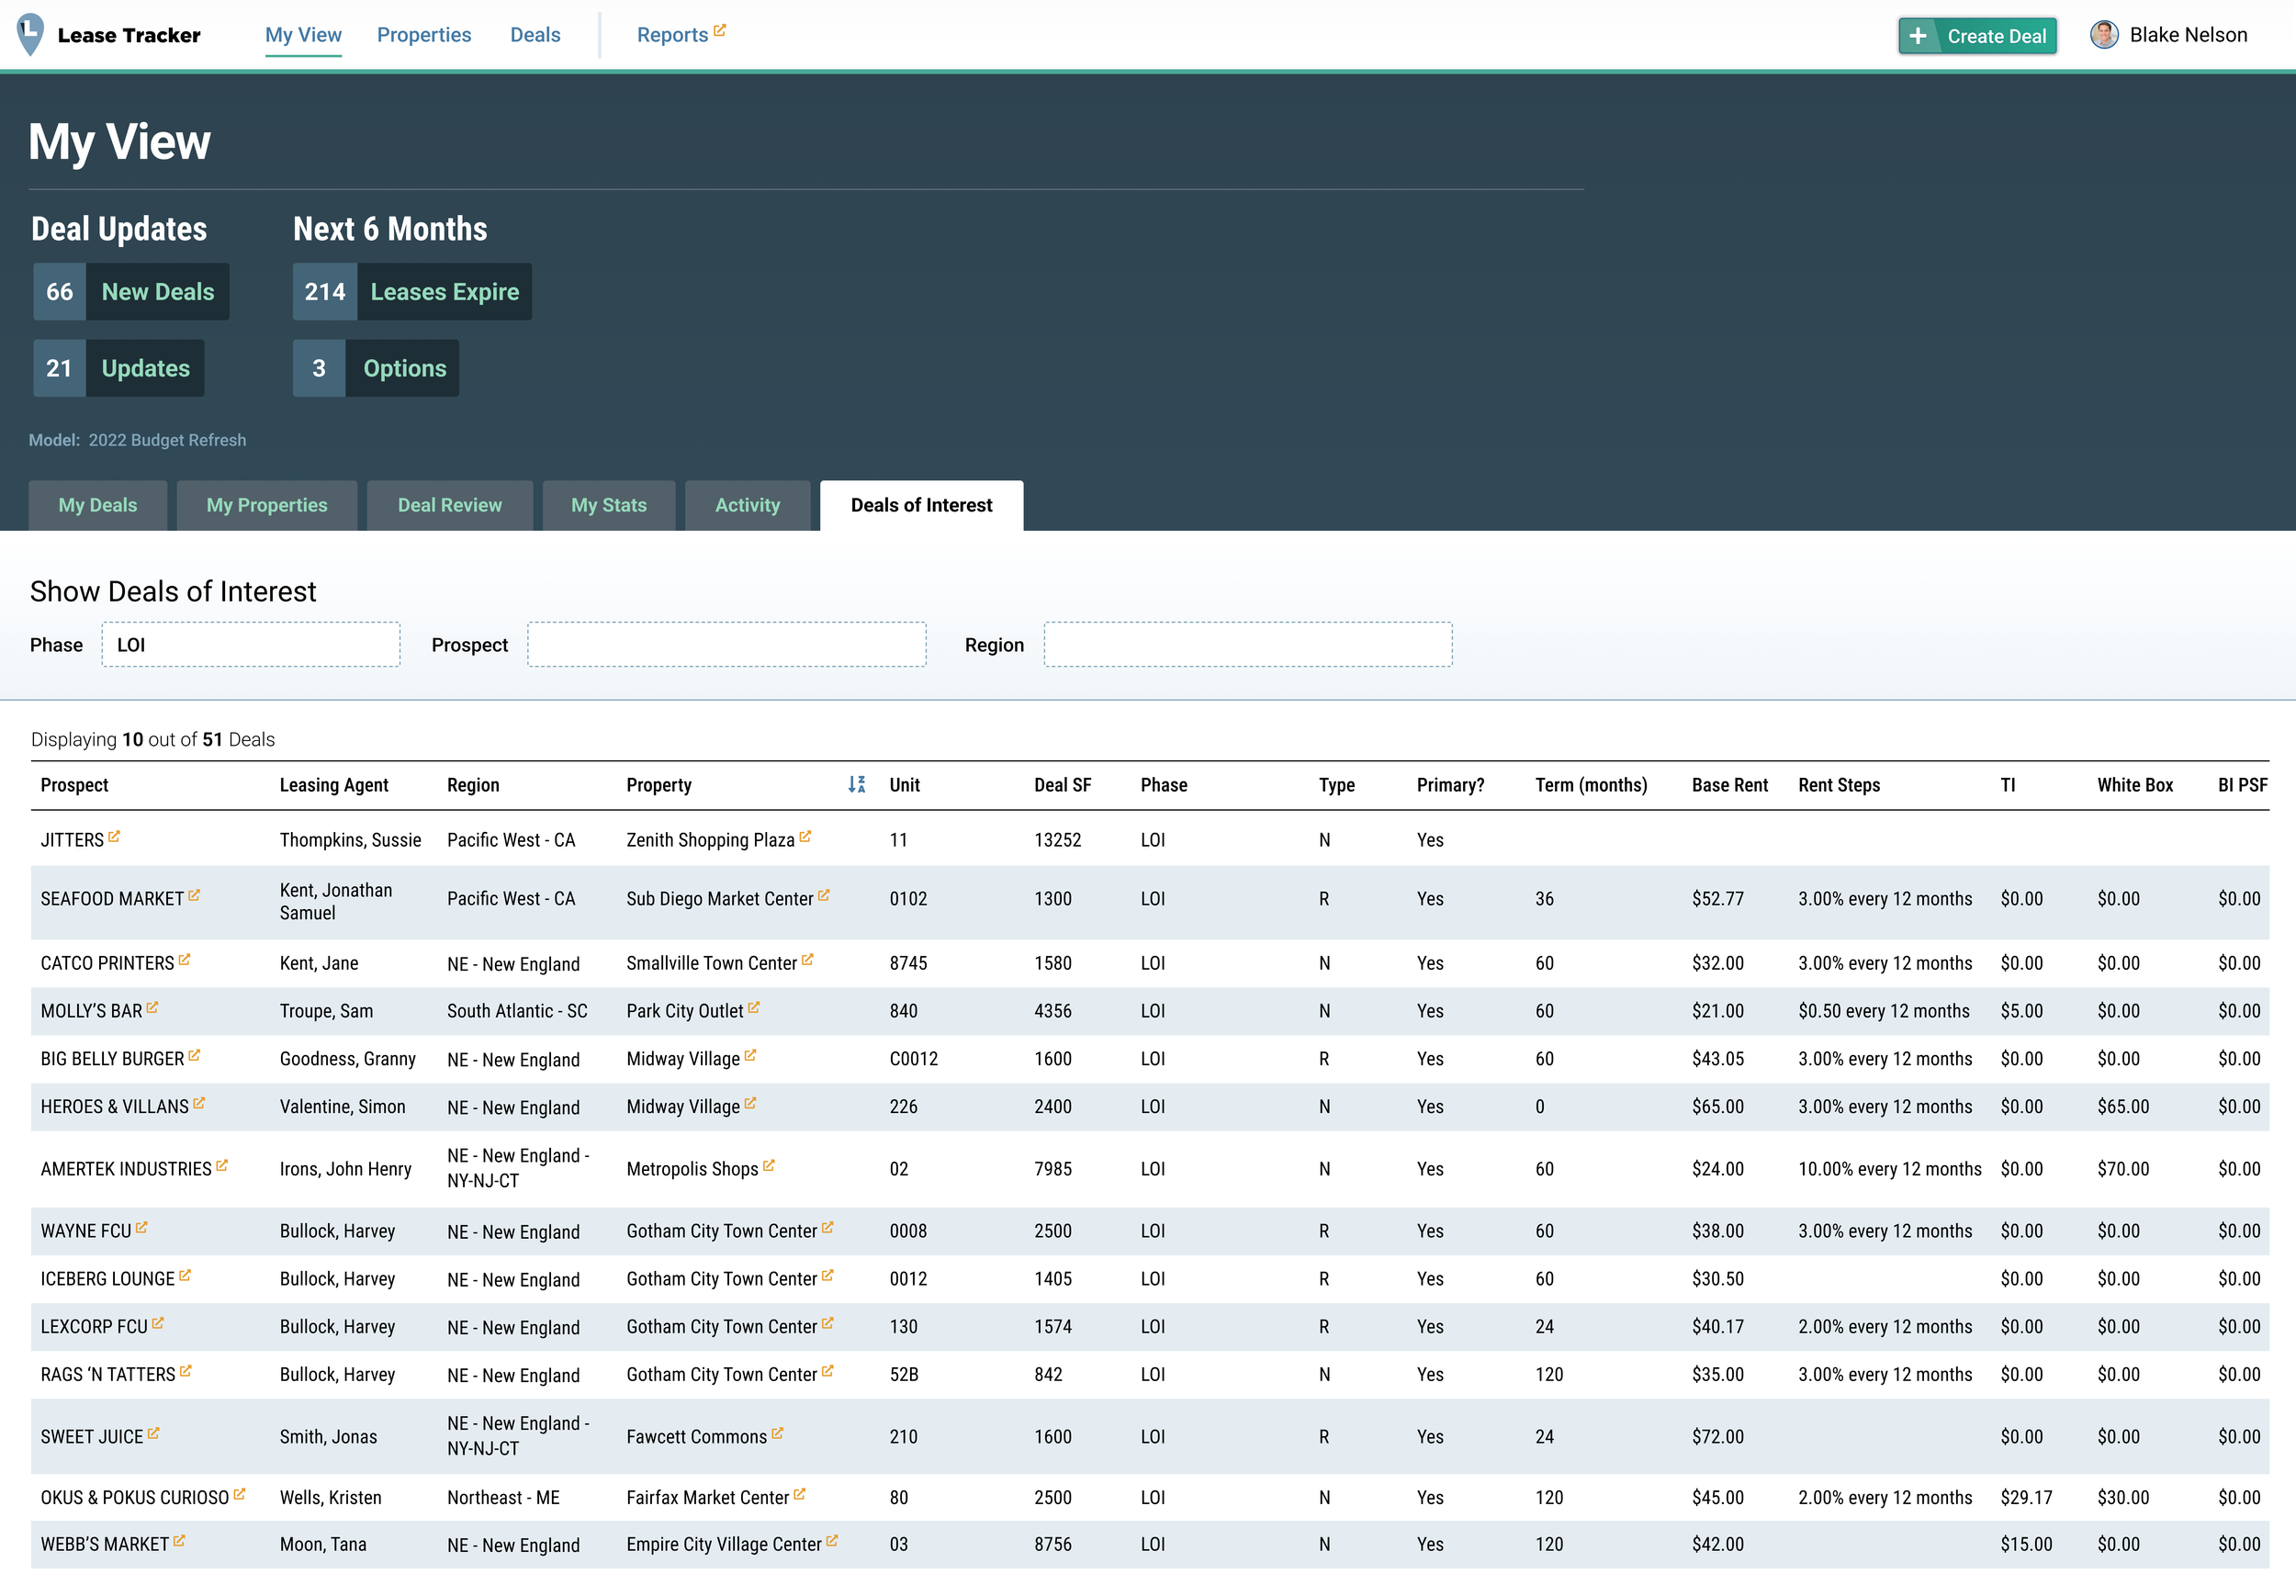This screenshot has width=2296, height=1596.
Task: Click sort icon in Property column header
Action: [x=856, y=785]
